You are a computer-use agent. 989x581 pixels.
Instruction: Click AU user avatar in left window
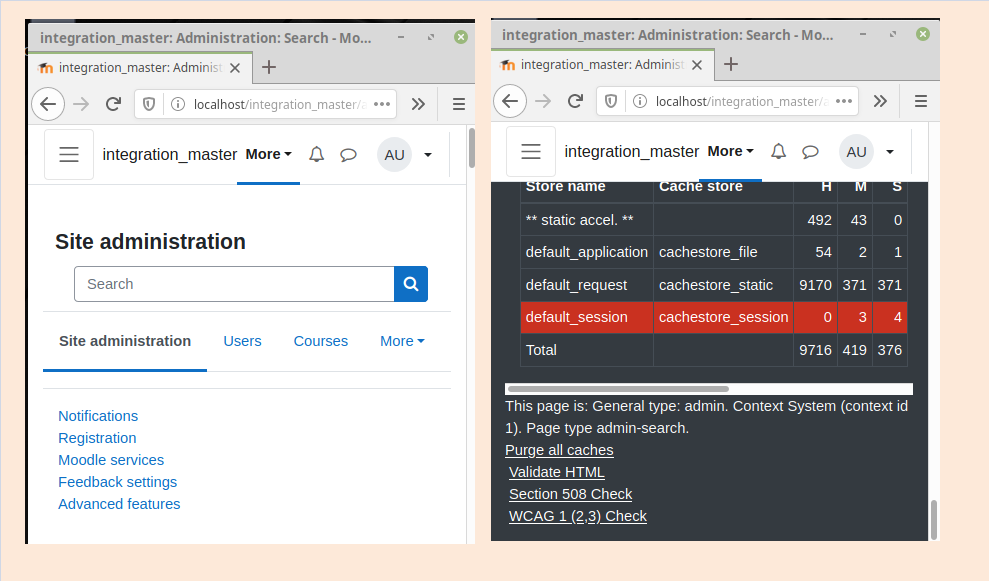[x=394, y=155]
